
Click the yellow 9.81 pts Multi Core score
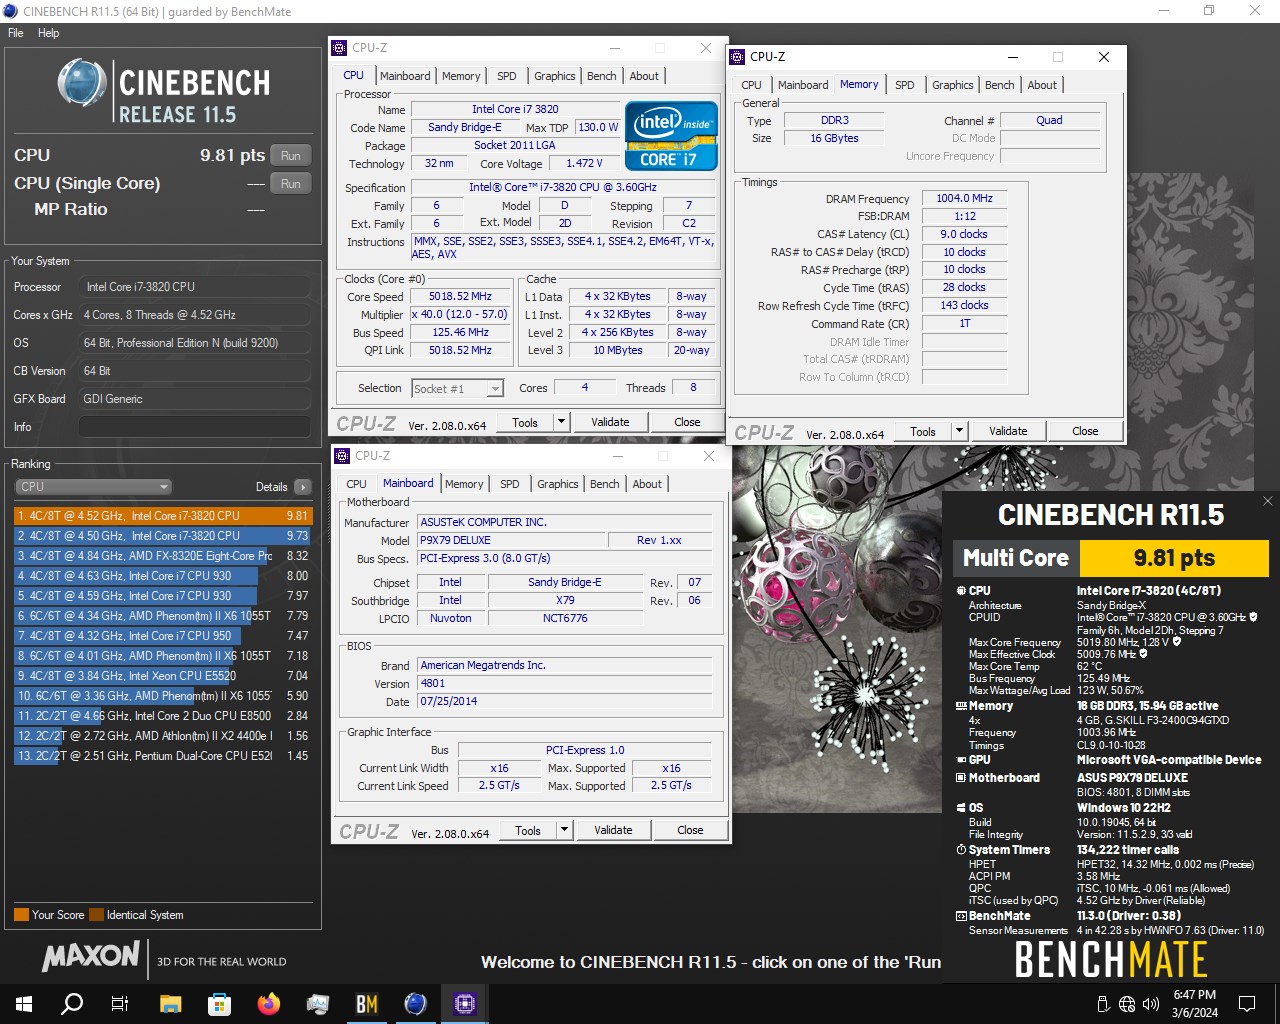pos(1174,558)
